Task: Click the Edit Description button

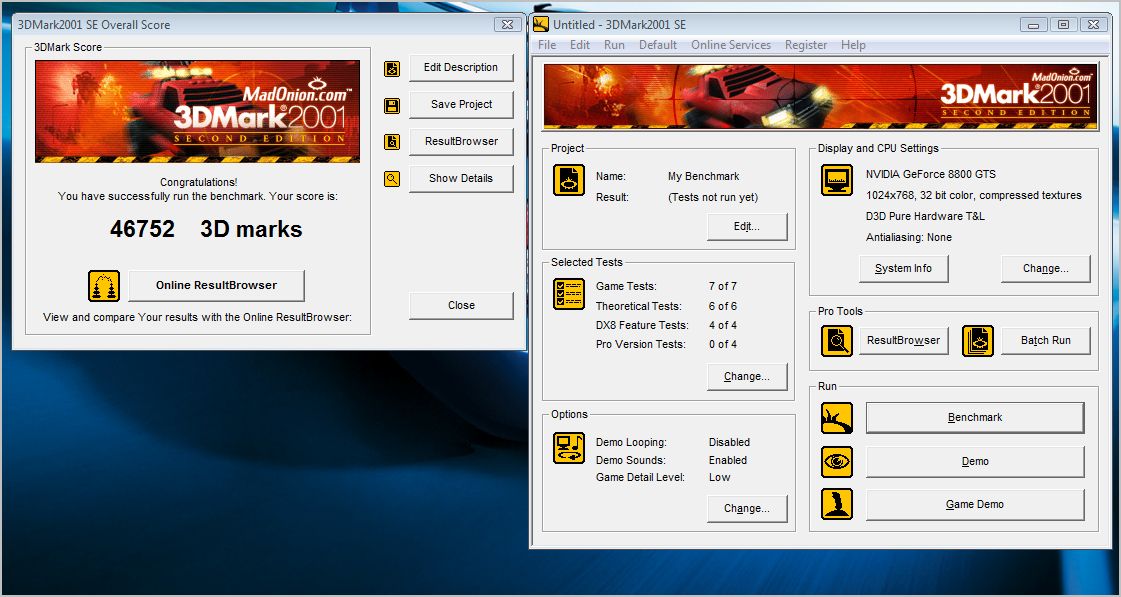Action: 461,67
